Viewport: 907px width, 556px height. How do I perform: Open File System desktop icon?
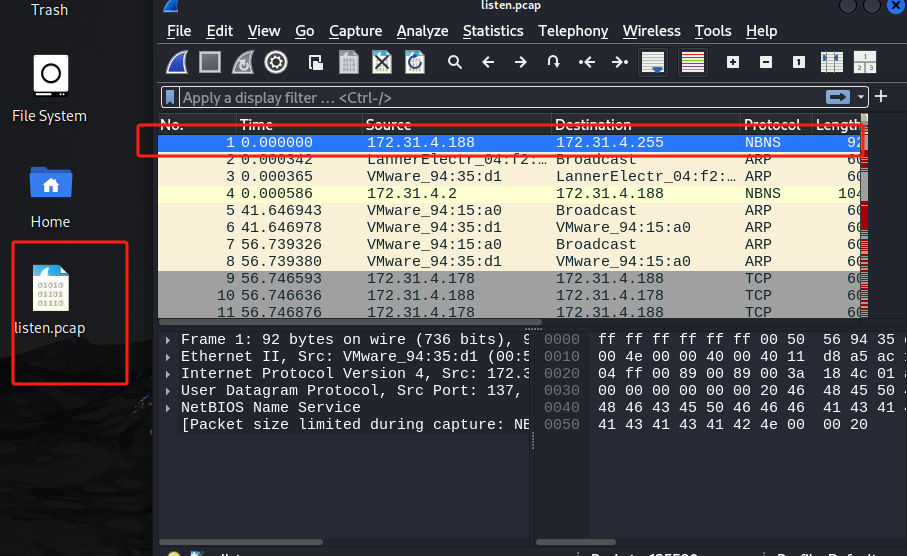coord(50,89)
